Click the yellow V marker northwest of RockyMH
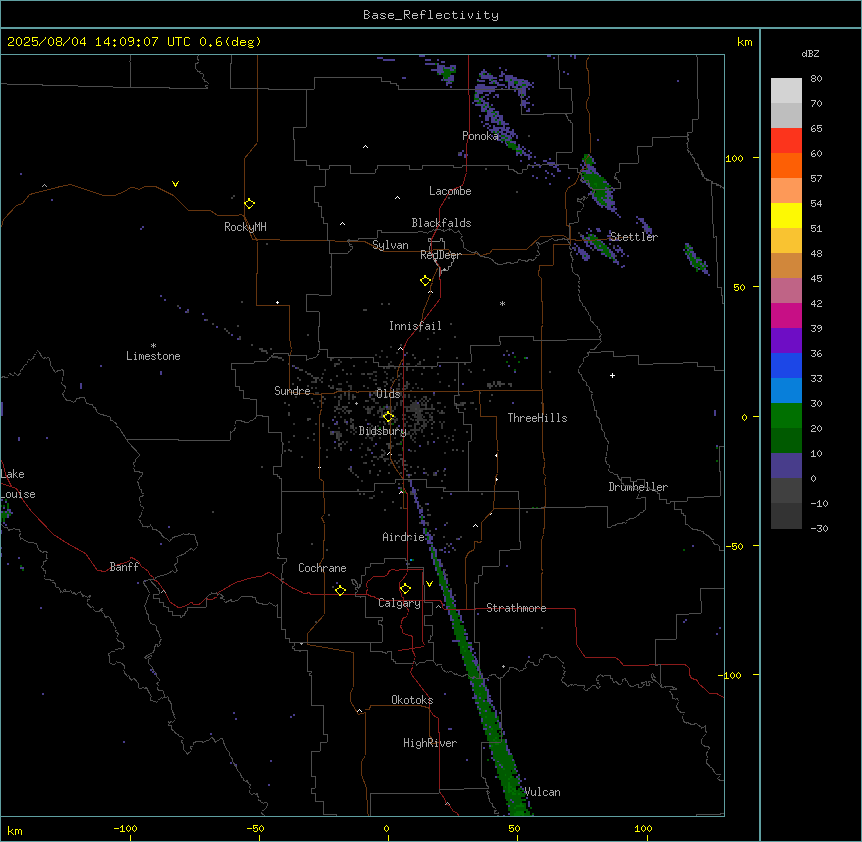 (x=175, y=184)
